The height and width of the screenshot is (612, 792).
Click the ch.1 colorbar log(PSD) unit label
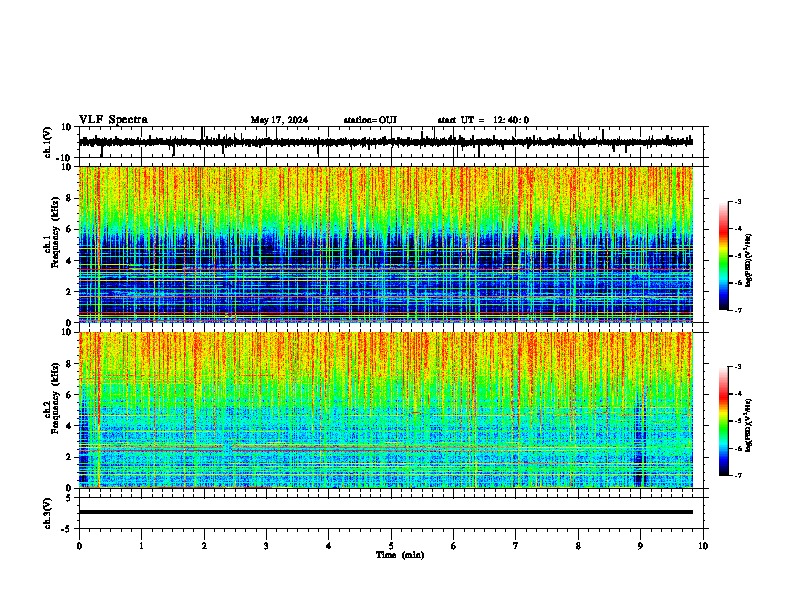click(x=749, y=260)
